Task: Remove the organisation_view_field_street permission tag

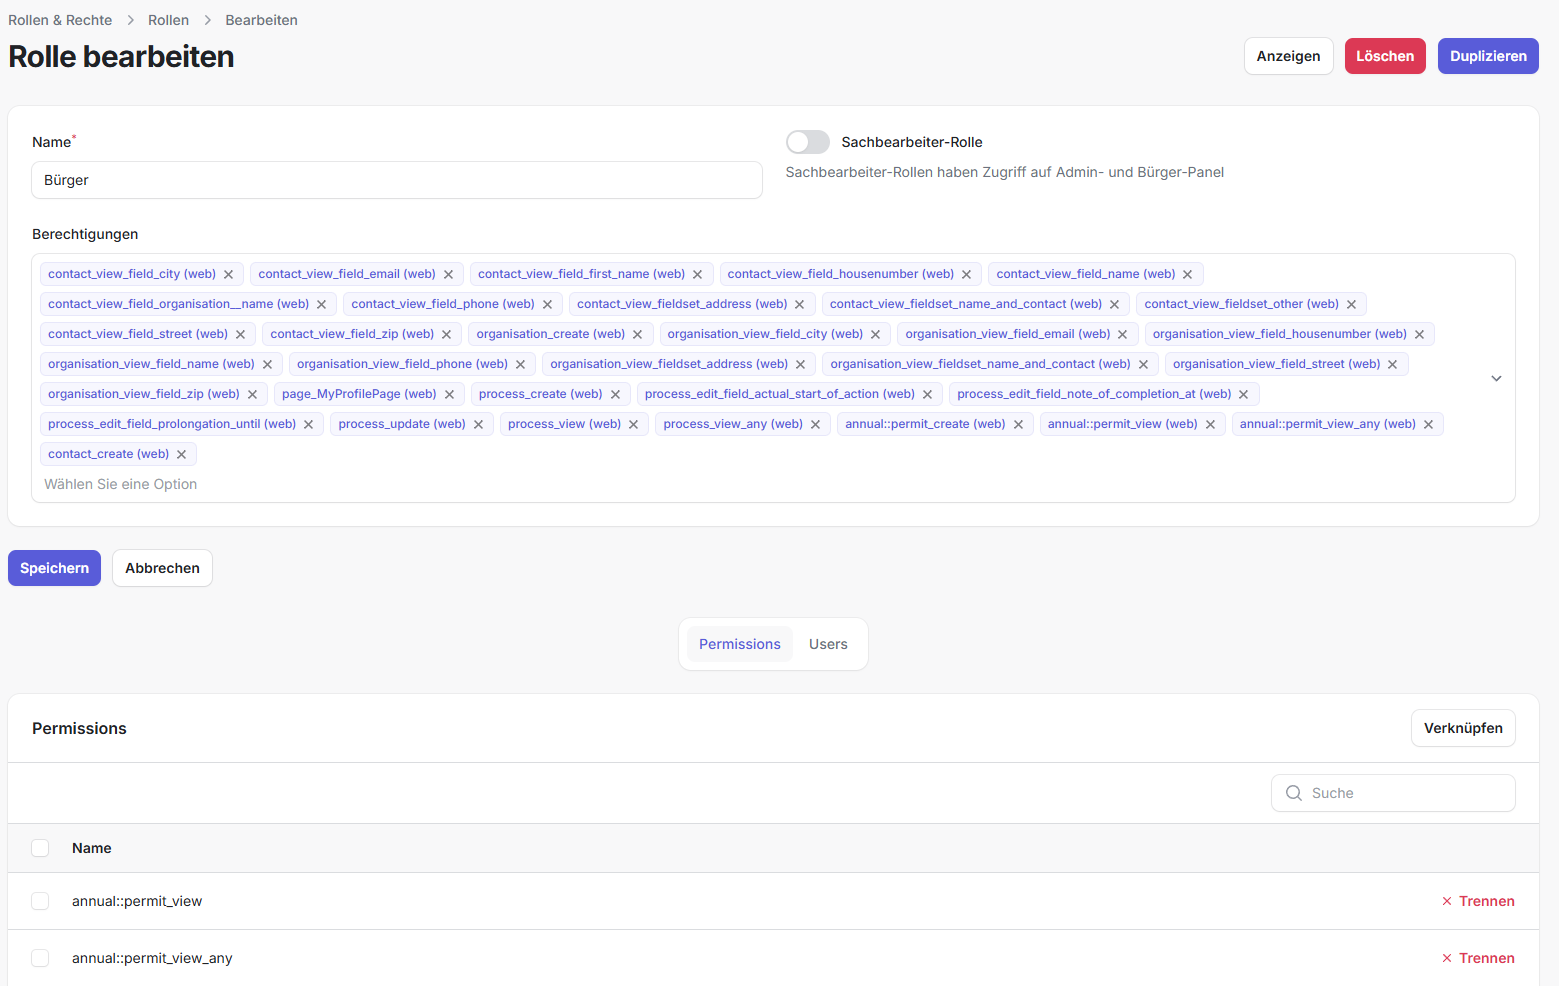Action: 1393,364
